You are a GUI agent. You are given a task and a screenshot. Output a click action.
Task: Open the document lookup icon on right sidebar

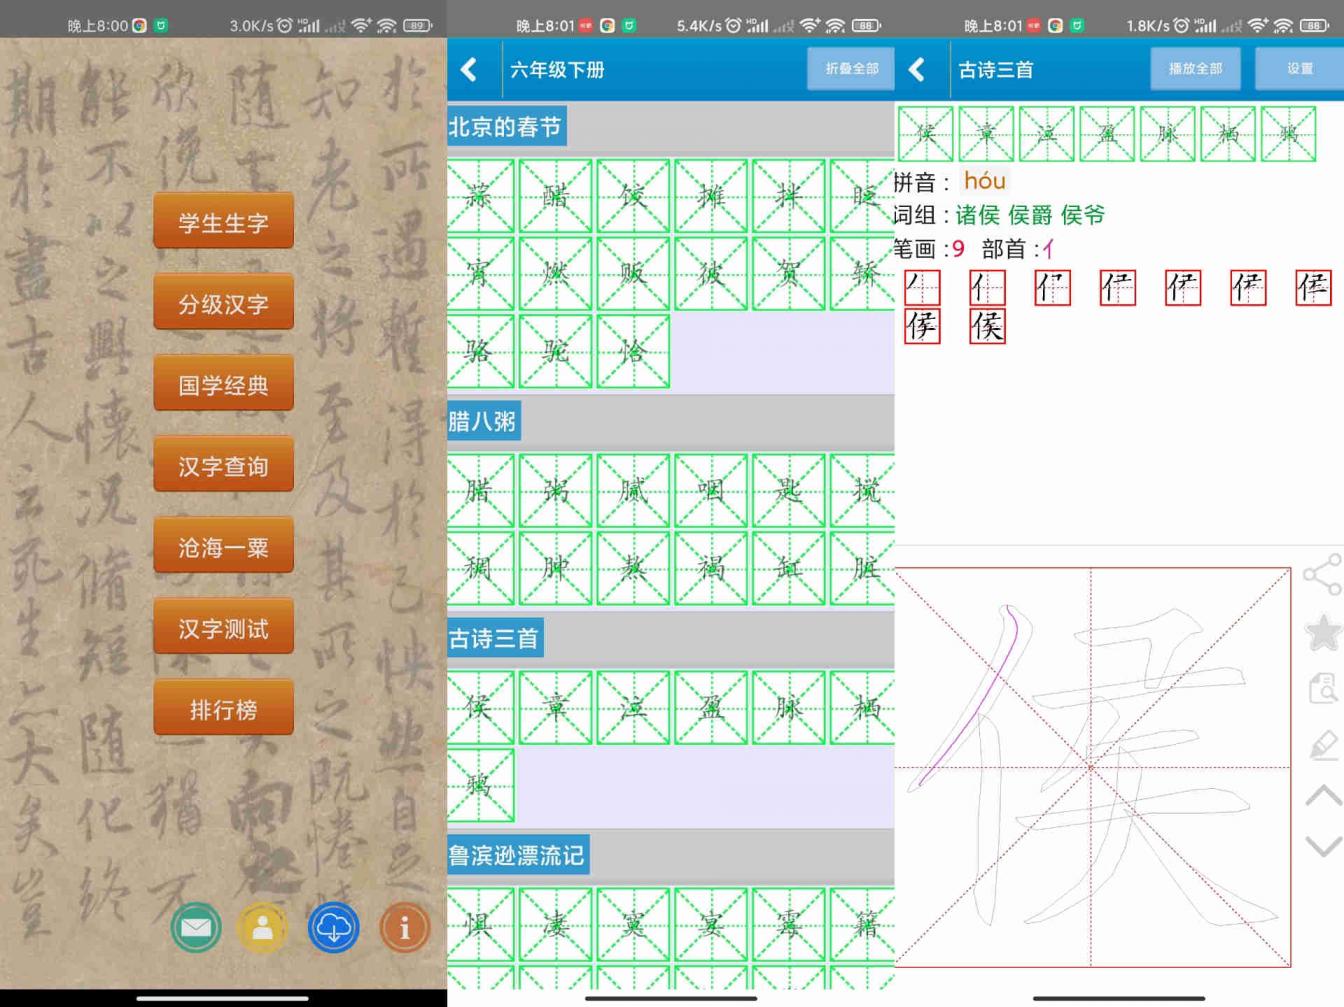point(1322,689)
